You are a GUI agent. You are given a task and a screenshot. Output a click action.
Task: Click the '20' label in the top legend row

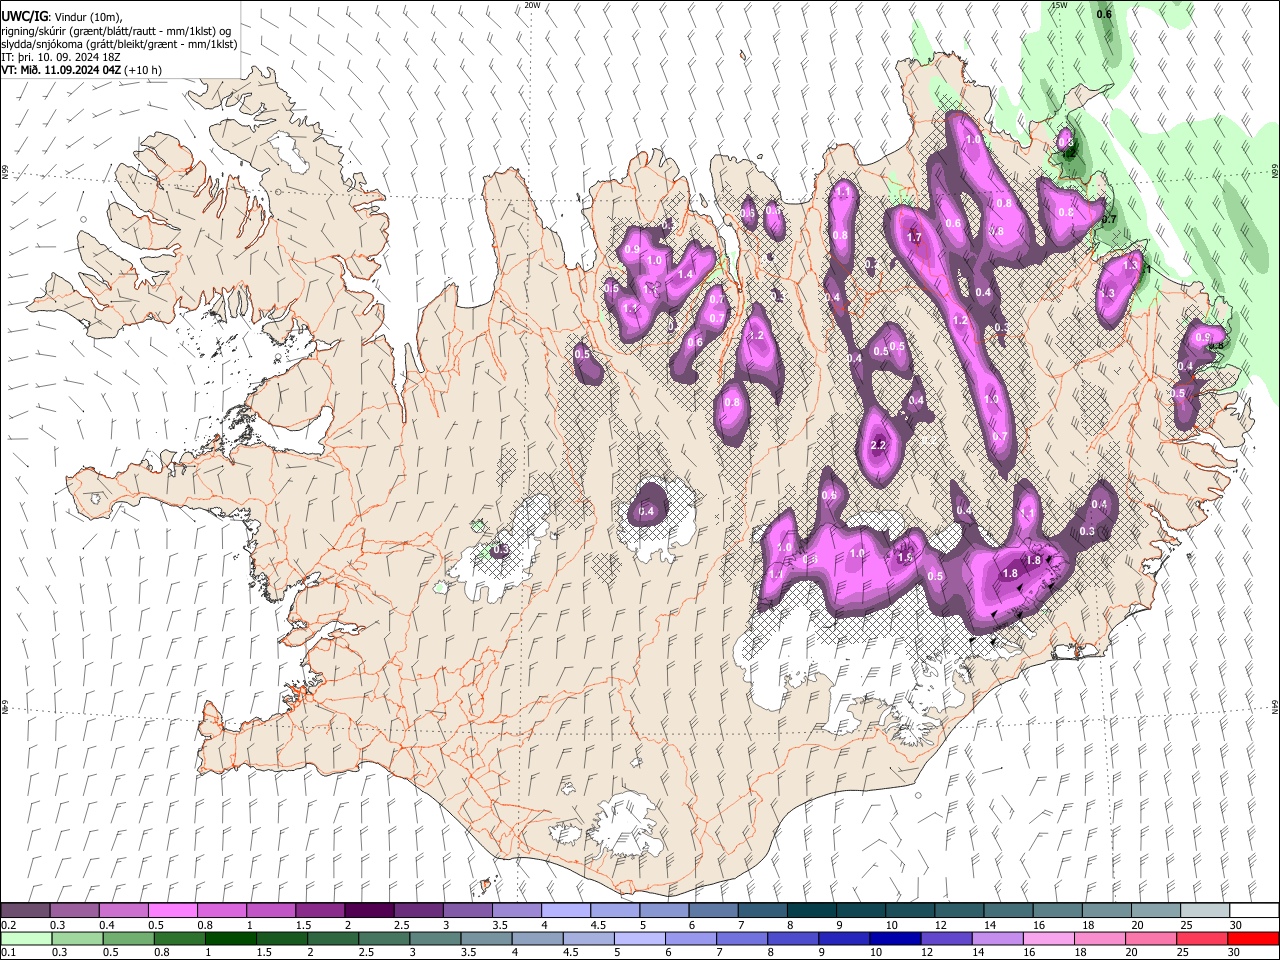(x=1138, y=925)
